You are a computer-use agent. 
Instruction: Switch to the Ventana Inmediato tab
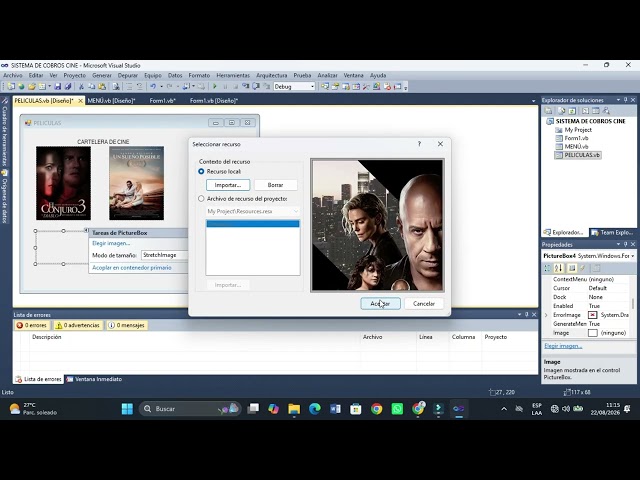[x=94, y=379]
